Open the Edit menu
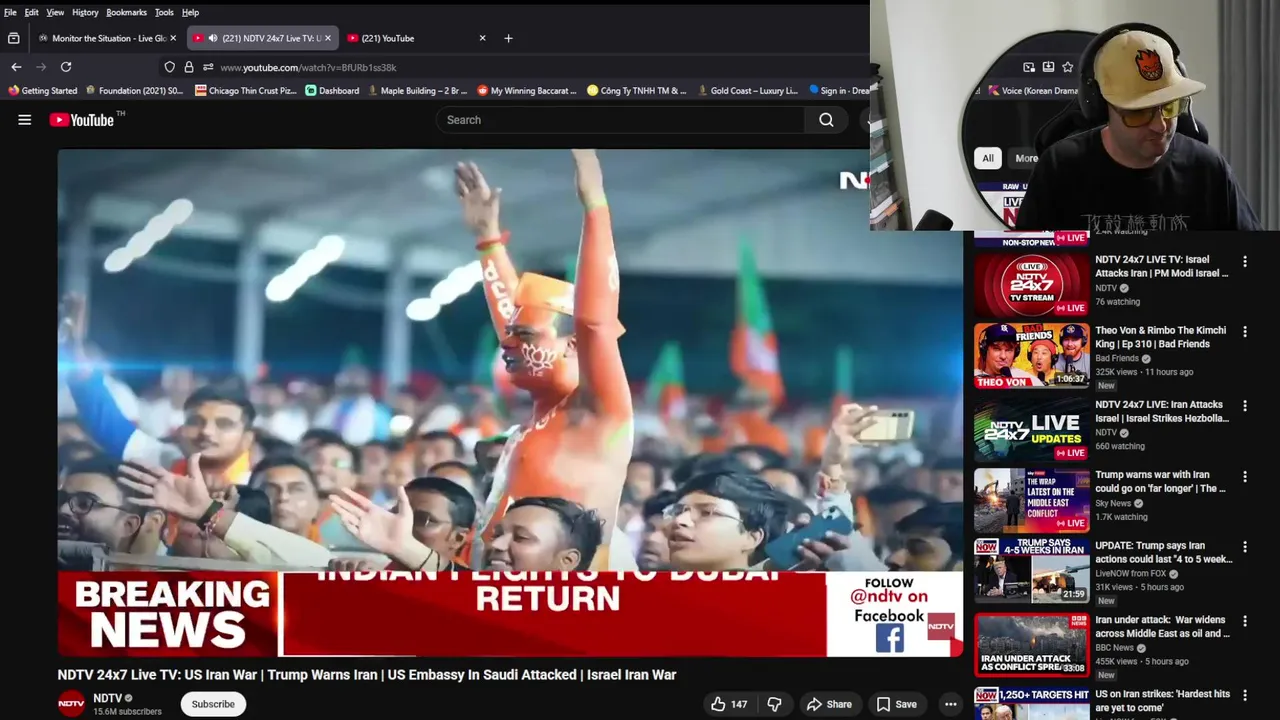 32,12
